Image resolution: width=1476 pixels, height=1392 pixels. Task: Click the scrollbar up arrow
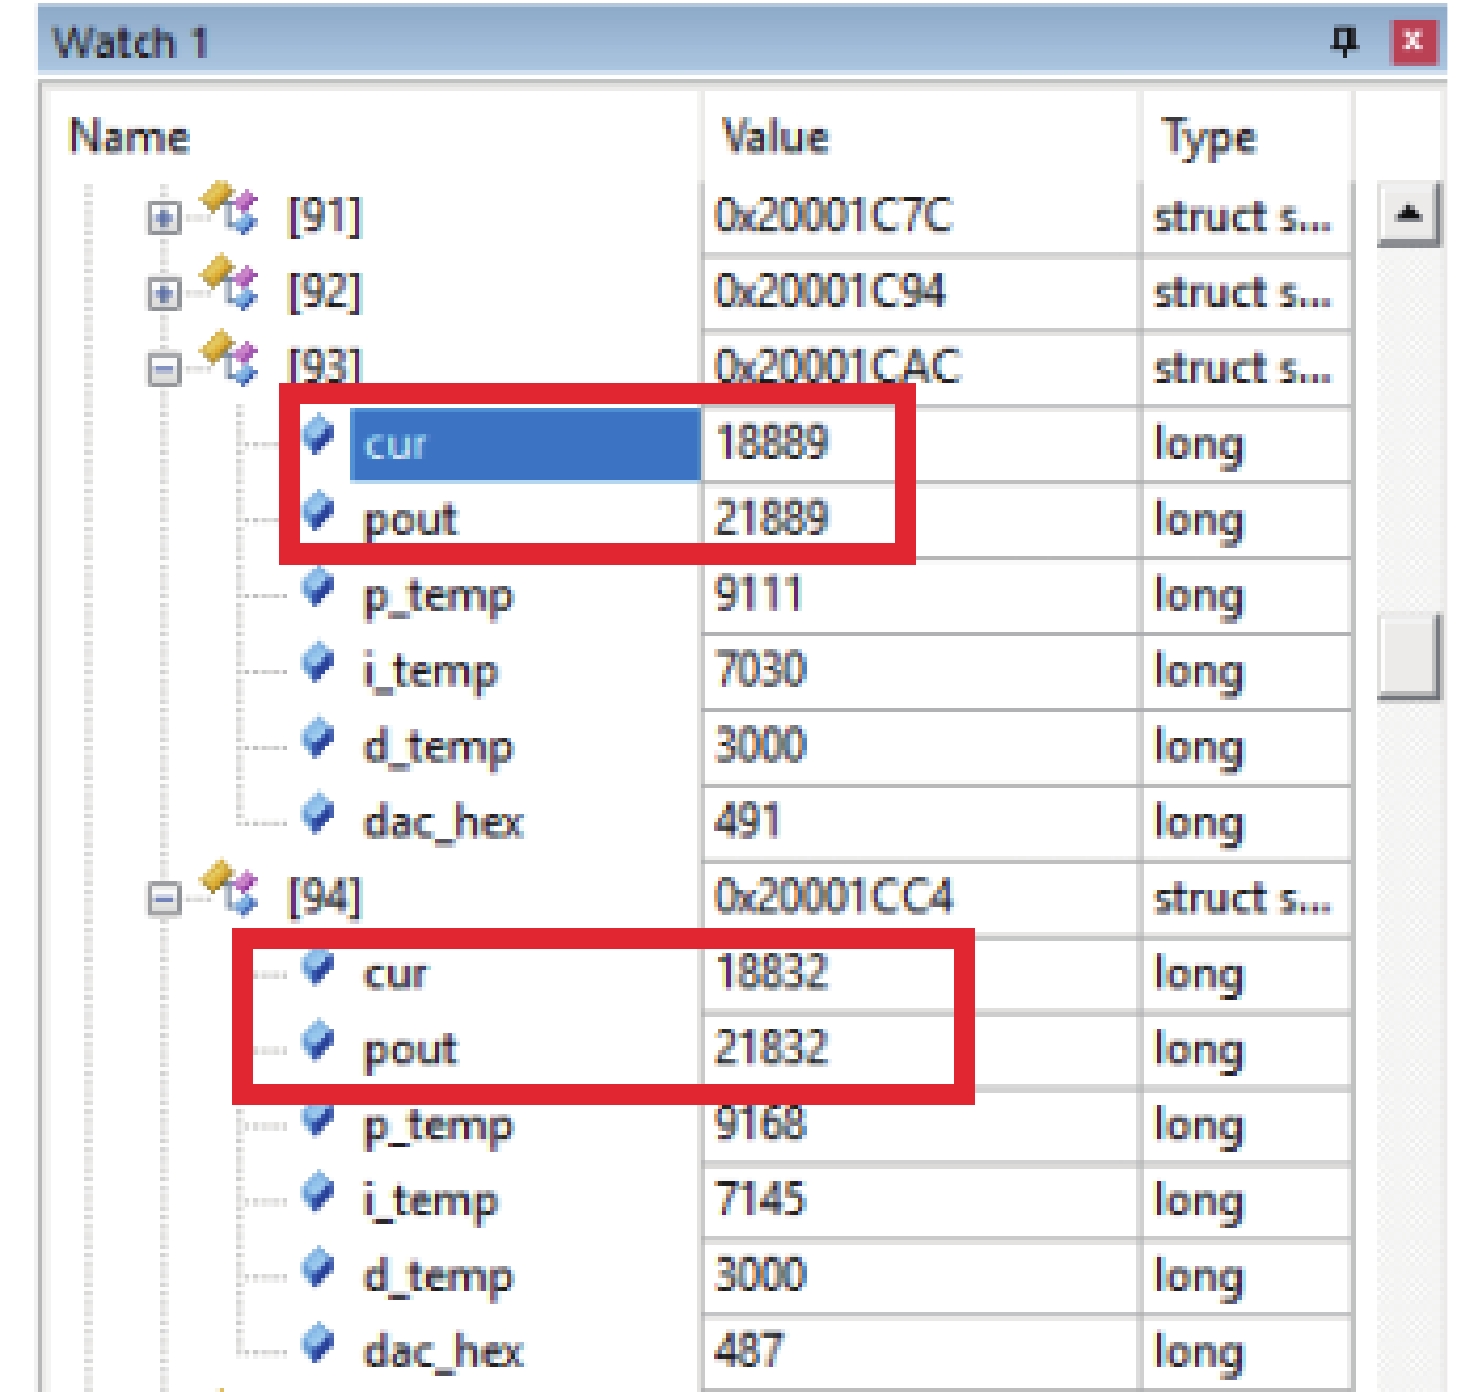pos(1408,213)
